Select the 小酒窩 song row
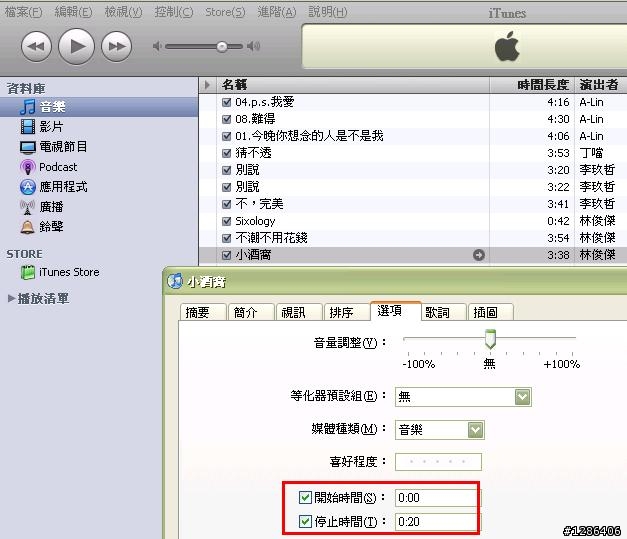This screenshot has width=627, height=539. point(413,255)
